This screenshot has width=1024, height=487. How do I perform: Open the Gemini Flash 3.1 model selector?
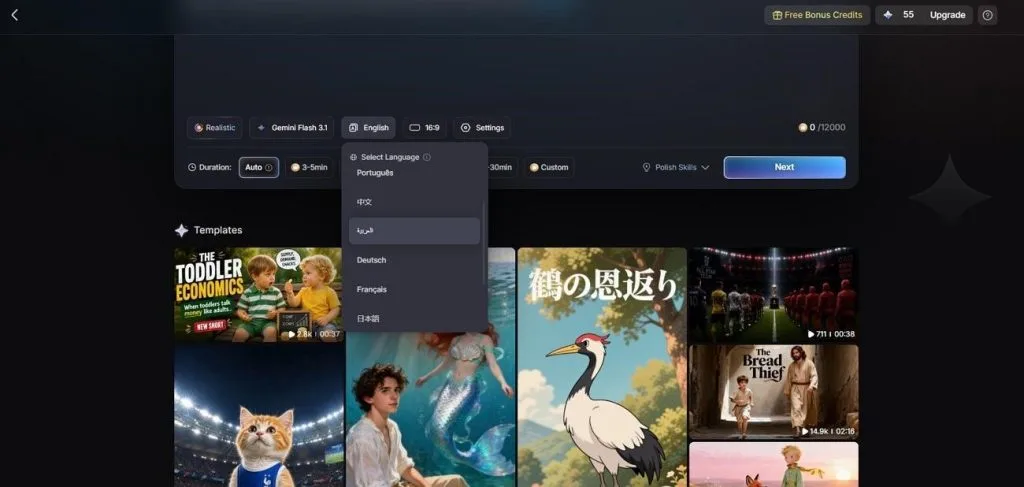[x=292, y=128]
